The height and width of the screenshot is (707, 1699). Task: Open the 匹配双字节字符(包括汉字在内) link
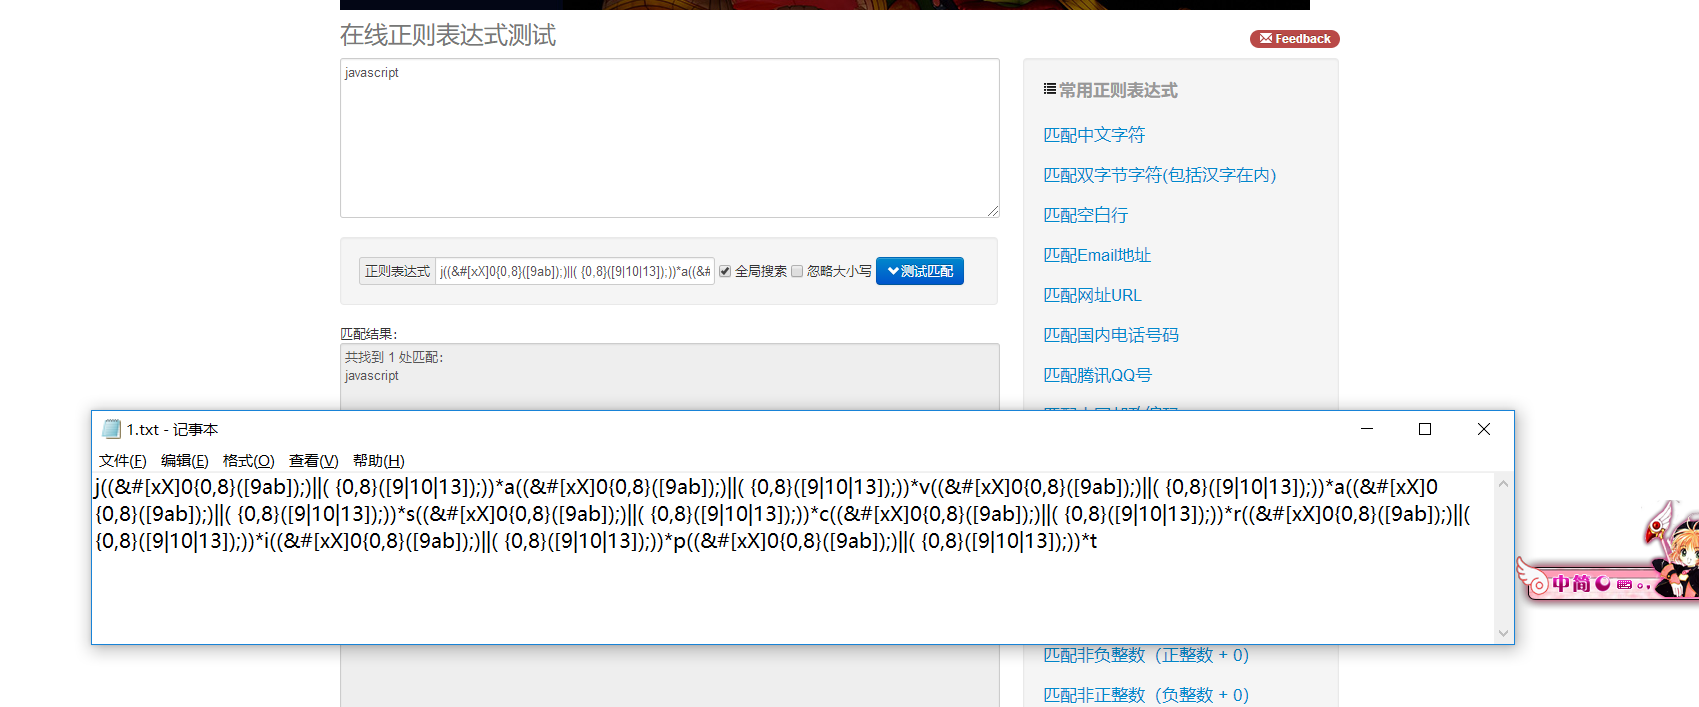click(x=1160, y=175)
